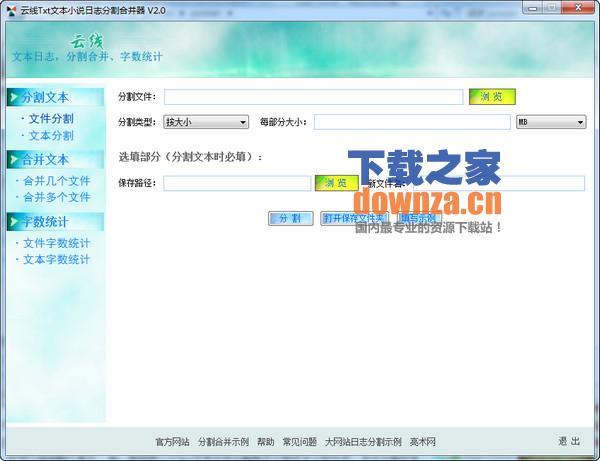Open the 分割合并示例 link
The image size is (600, 461).
coord(223,442)
